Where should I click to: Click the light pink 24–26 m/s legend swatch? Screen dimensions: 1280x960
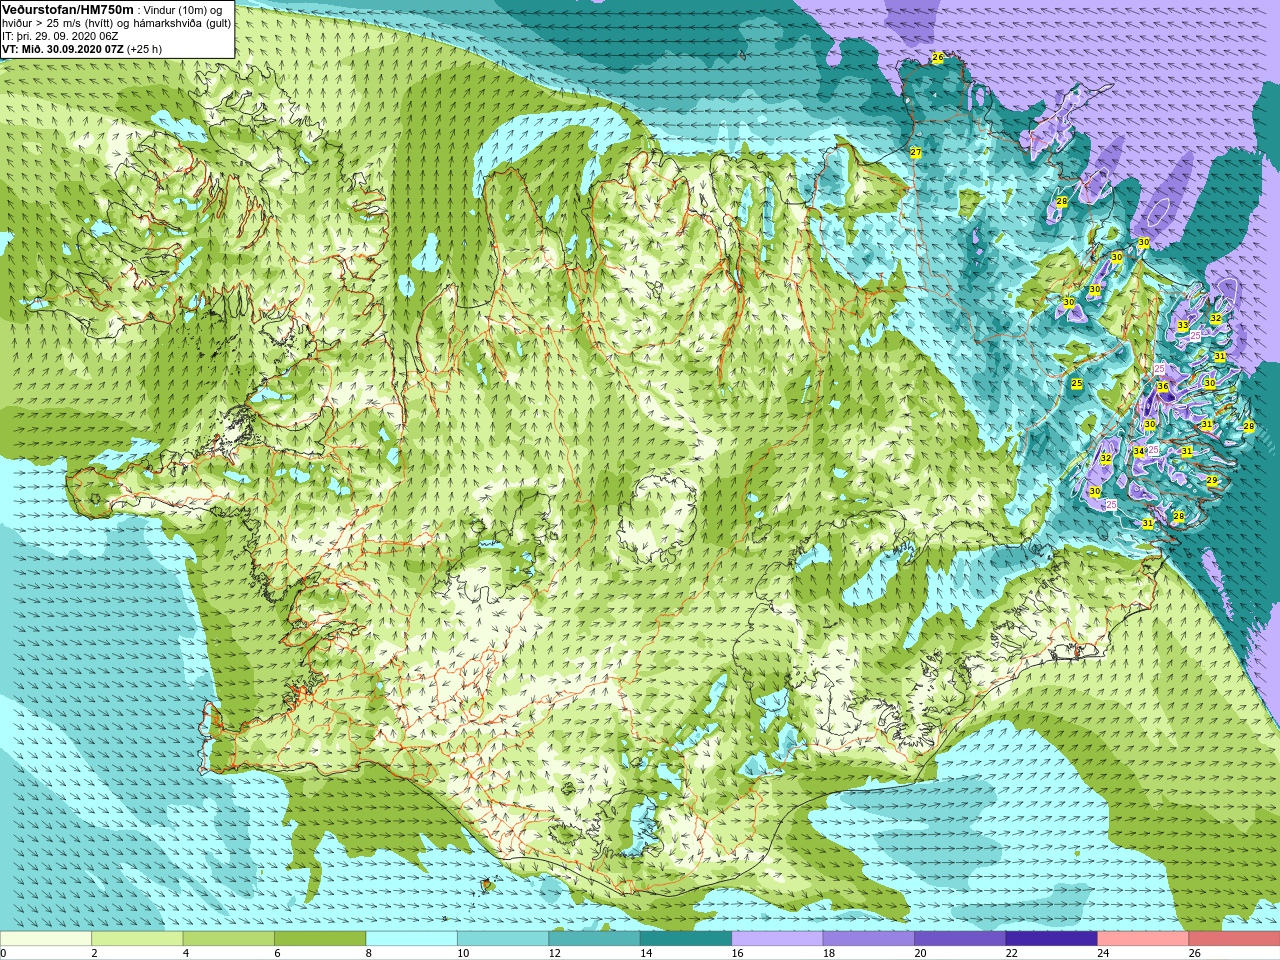click(x=1143, y=939)
